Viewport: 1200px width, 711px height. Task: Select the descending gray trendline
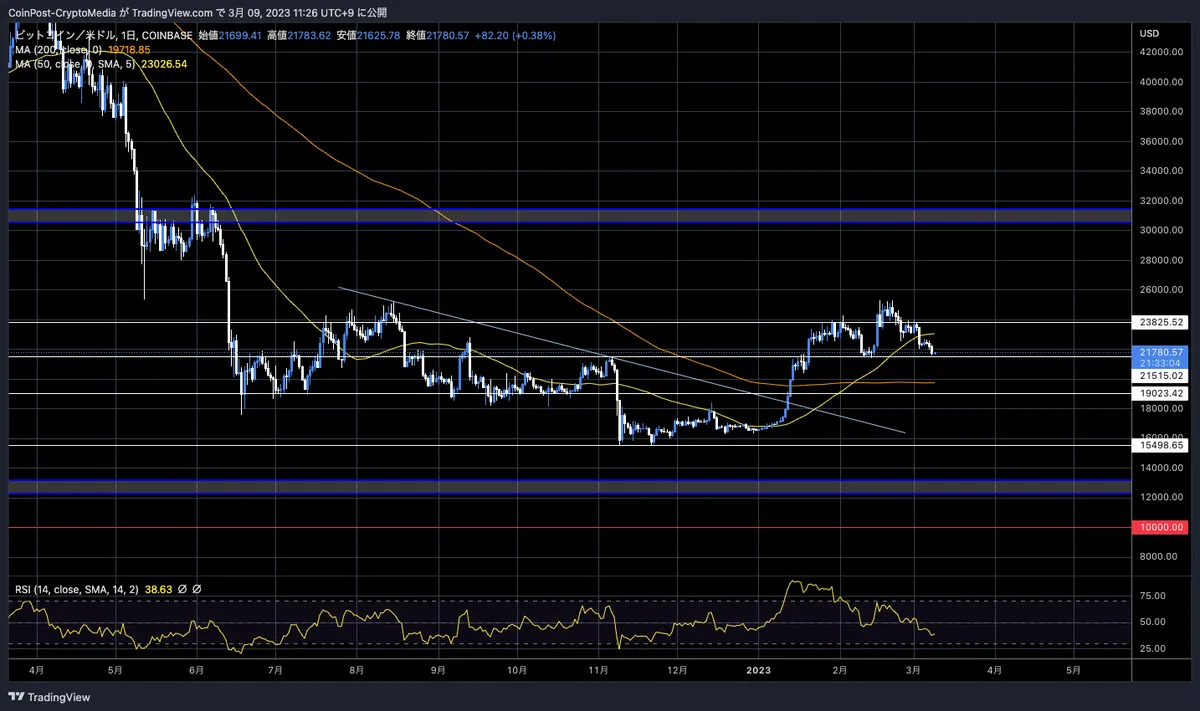click(x=621, y=360)
